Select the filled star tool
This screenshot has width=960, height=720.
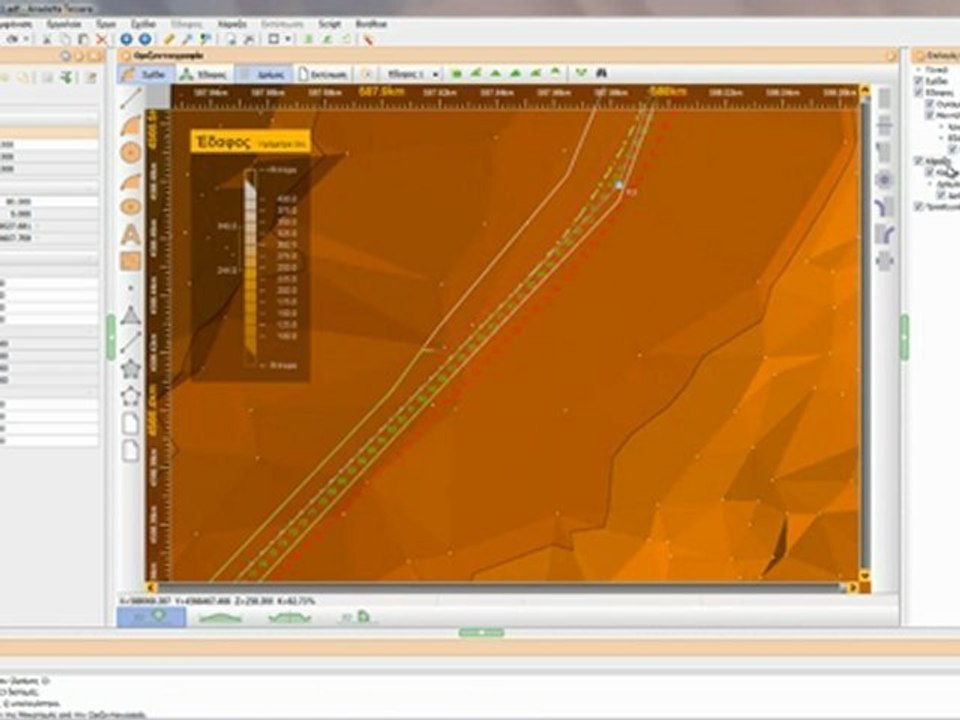point(130,369)
